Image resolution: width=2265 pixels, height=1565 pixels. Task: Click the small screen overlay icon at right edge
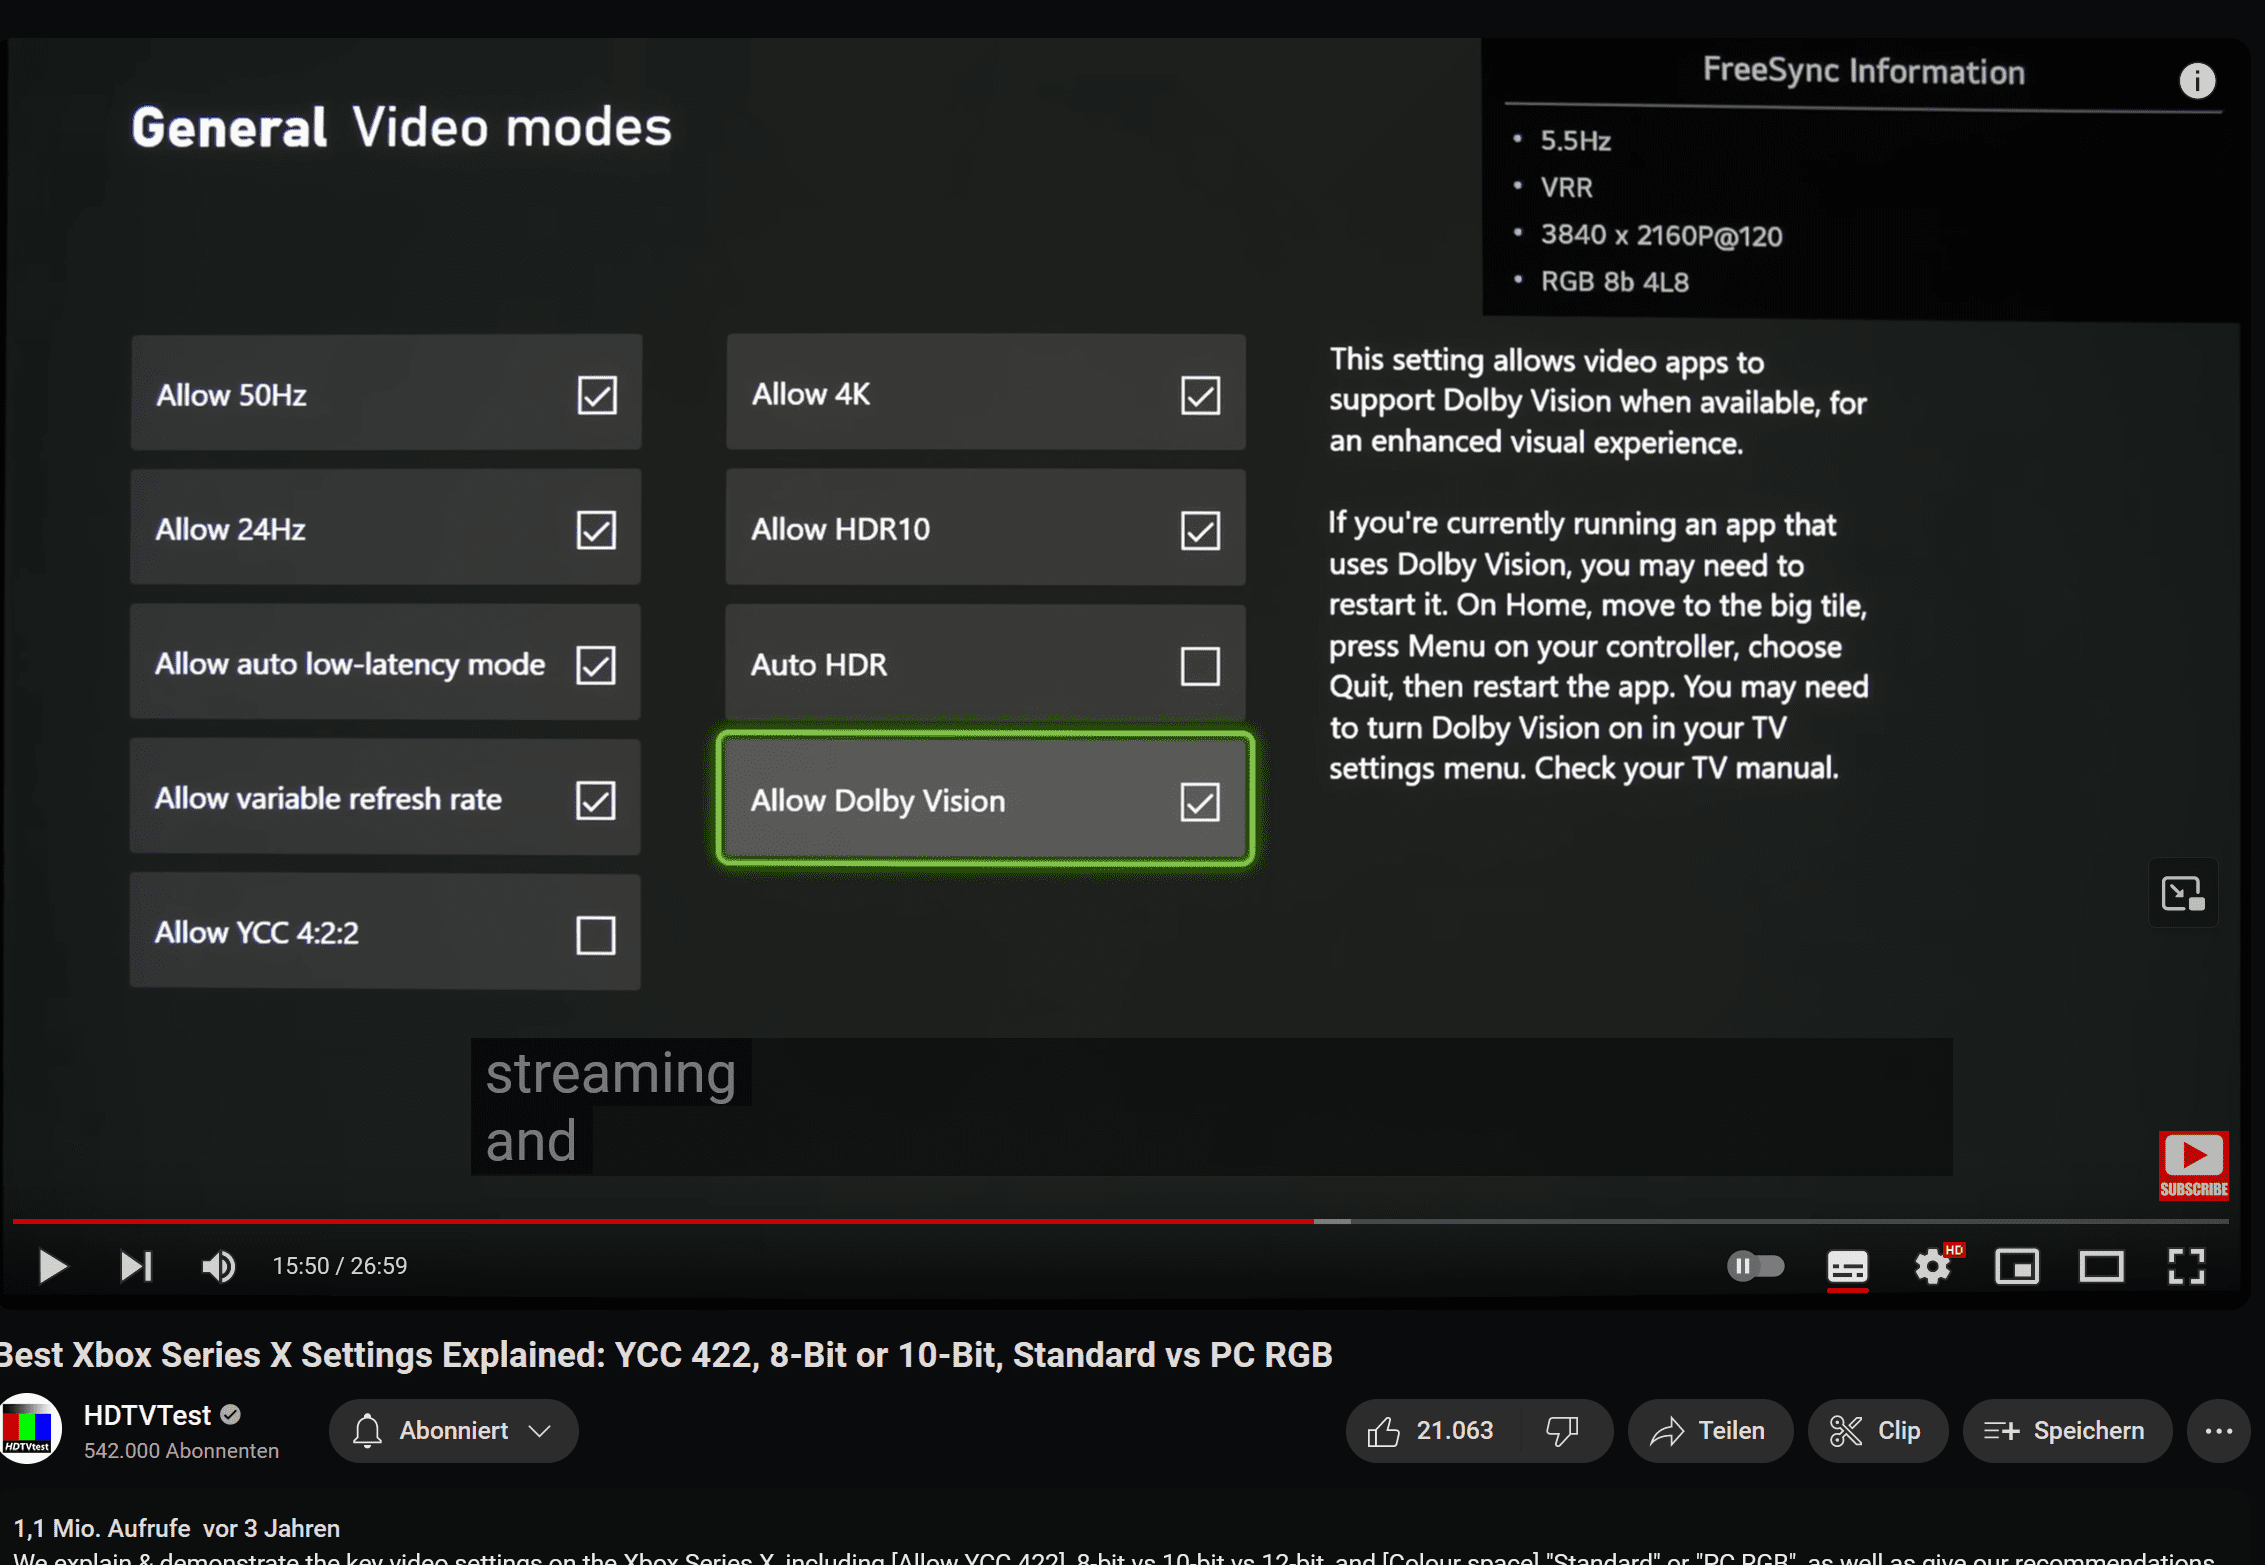point(2183,893)
